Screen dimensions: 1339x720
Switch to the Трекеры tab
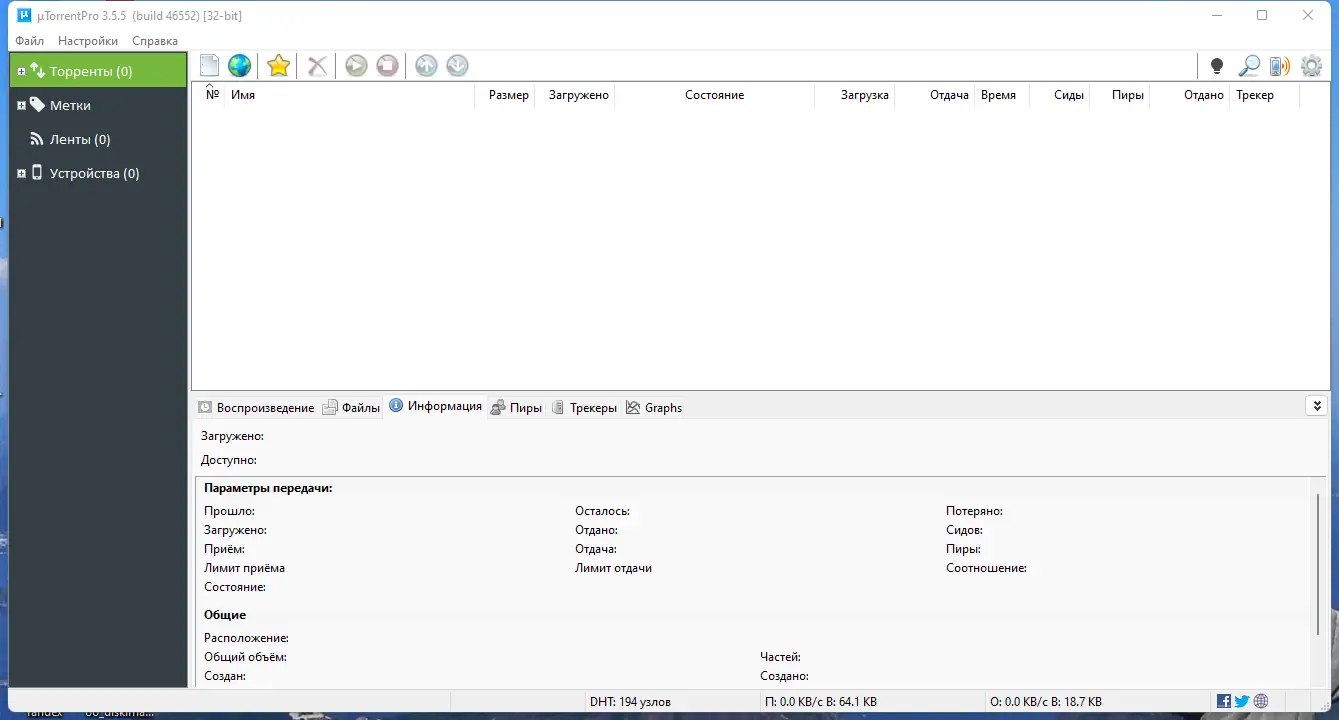592,407
